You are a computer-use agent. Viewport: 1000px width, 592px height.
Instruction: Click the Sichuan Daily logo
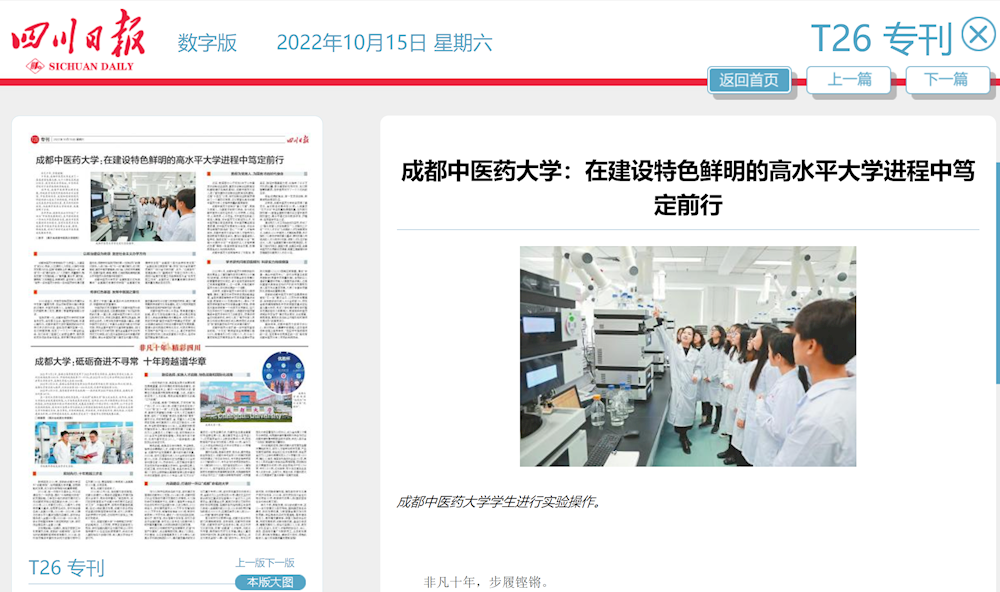pos(78,42)
